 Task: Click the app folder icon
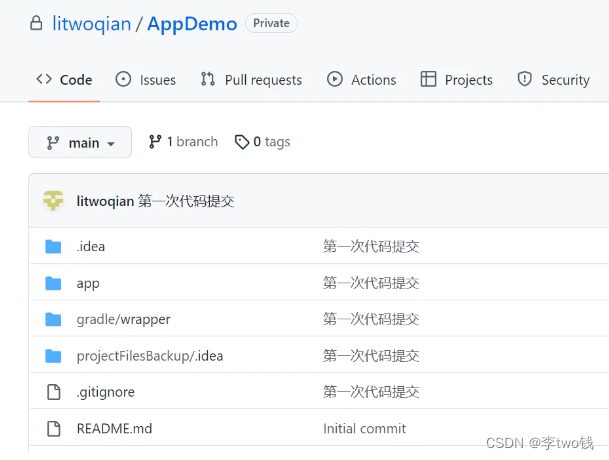[x=54, y=283]
